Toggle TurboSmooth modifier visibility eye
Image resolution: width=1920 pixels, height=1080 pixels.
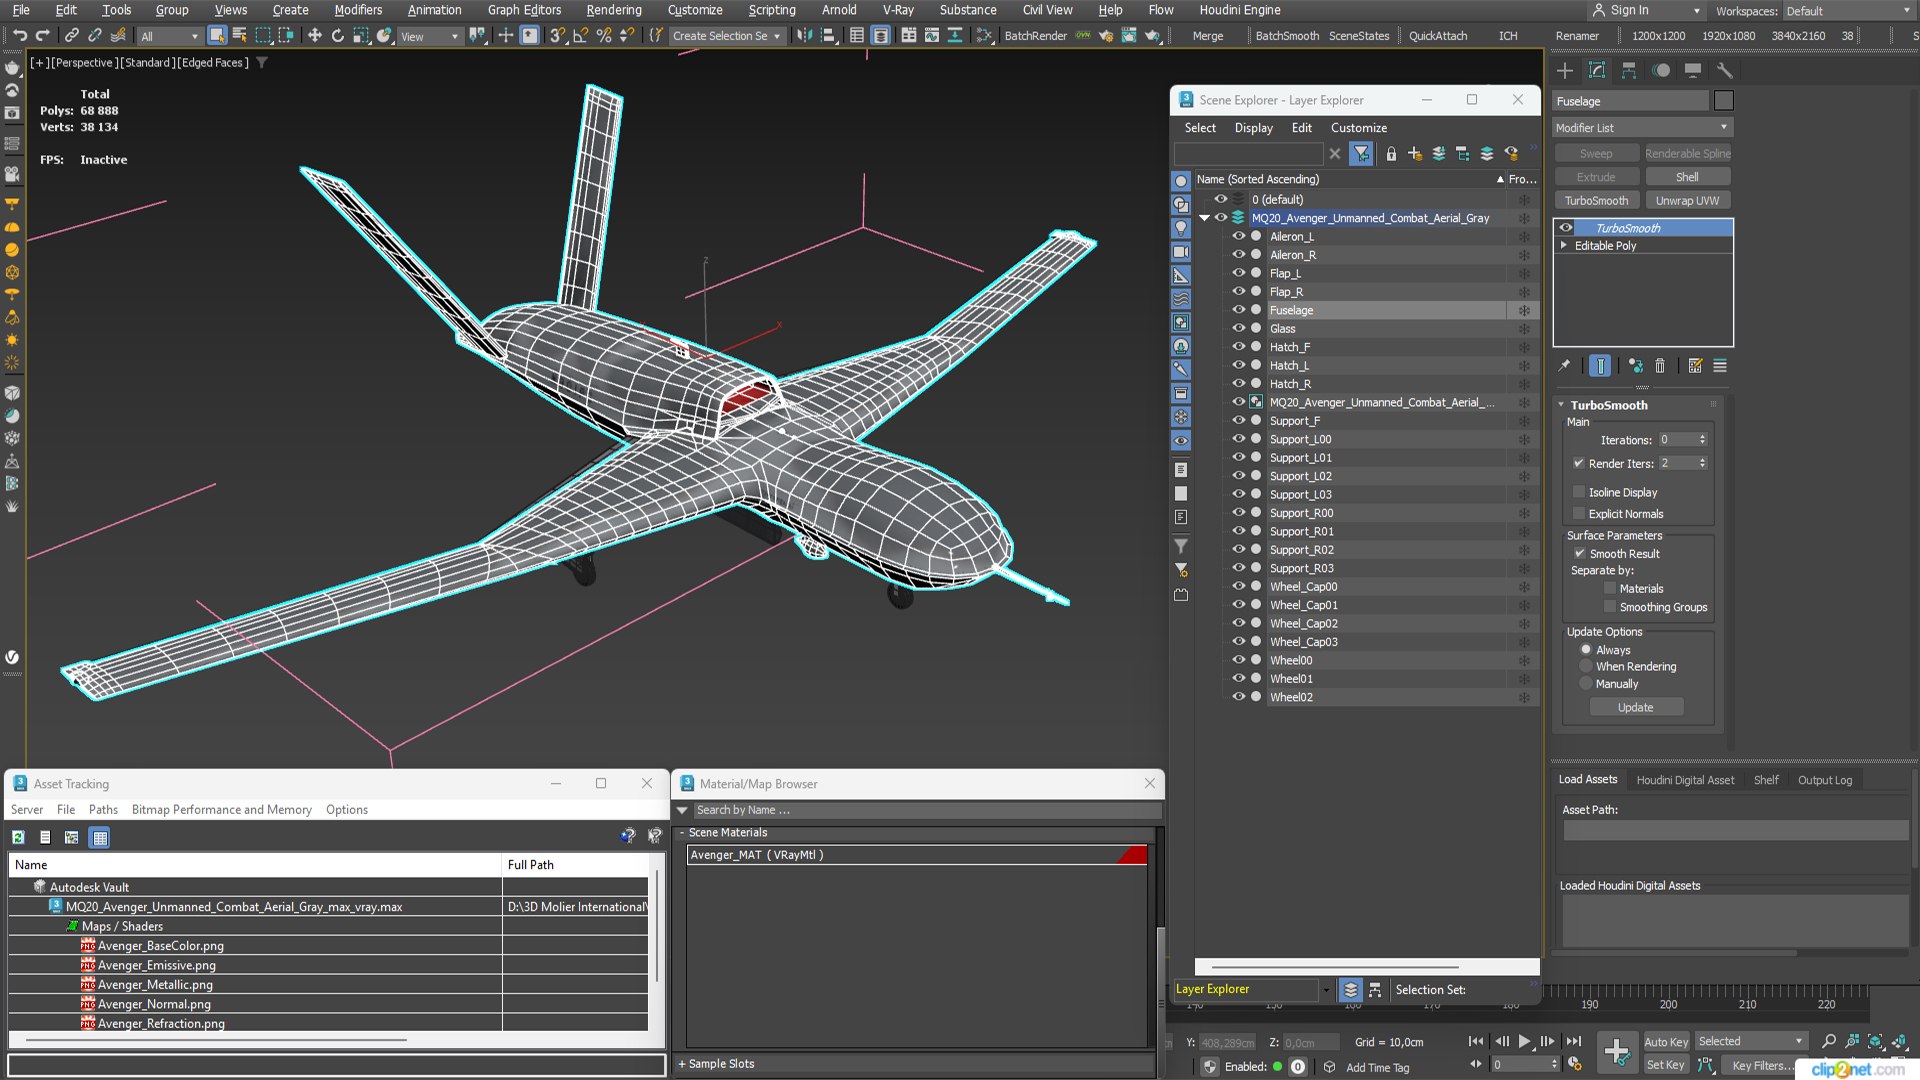point(1566,228)
